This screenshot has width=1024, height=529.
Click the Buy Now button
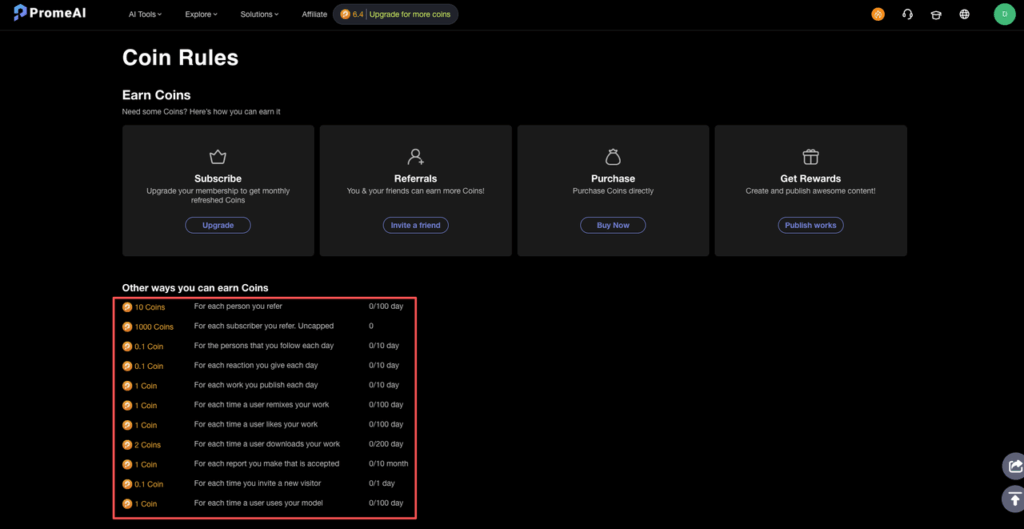[x=613, y=225]
